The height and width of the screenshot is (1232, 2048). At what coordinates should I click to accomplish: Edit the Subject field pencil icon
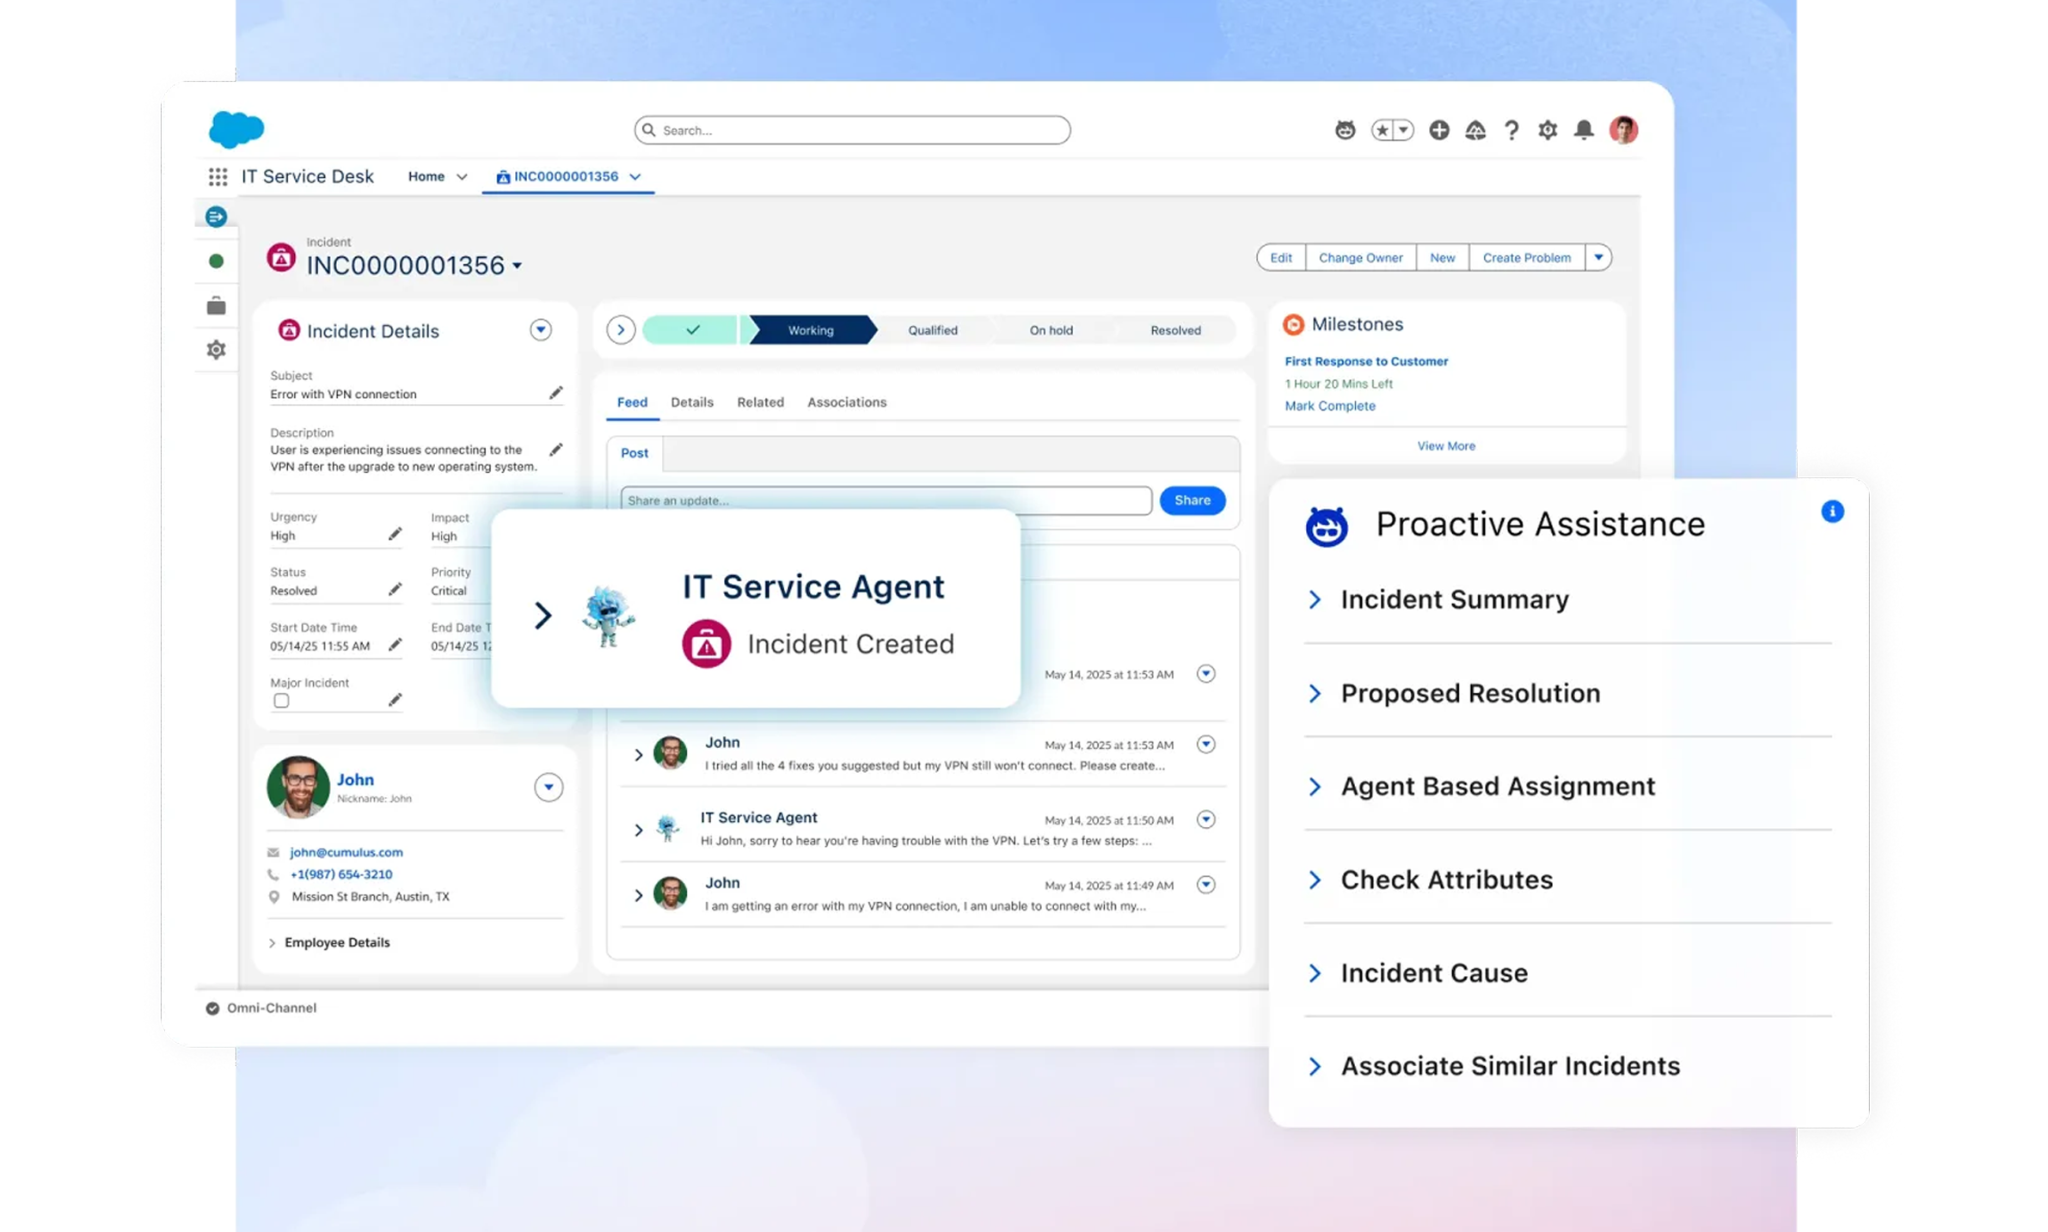click(x=556, y=393)
